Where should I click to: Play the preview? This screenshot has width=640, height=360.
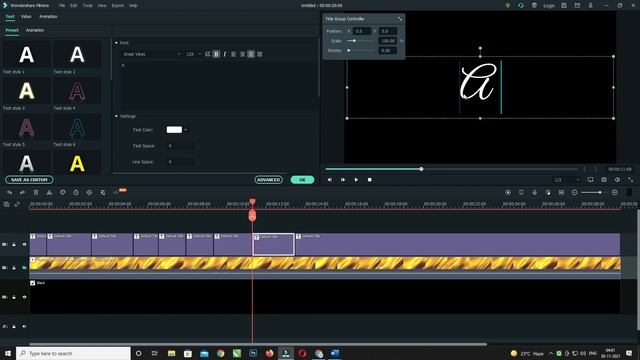tap(356, 180)
